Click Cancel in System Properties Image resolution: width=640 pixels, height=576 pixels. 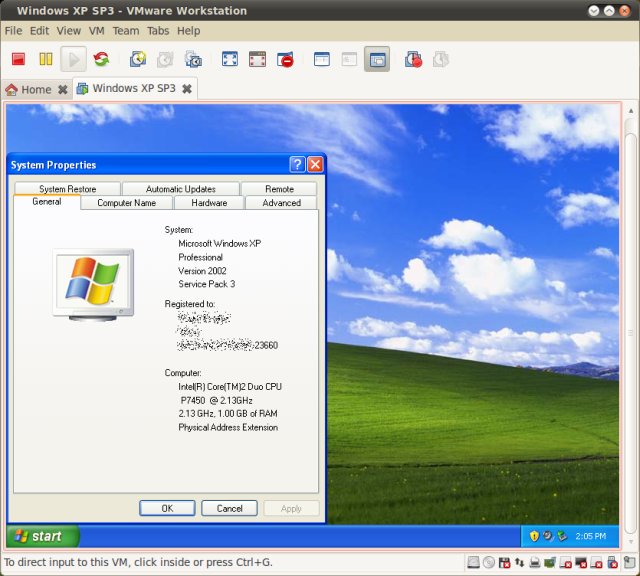coord(229,508)
